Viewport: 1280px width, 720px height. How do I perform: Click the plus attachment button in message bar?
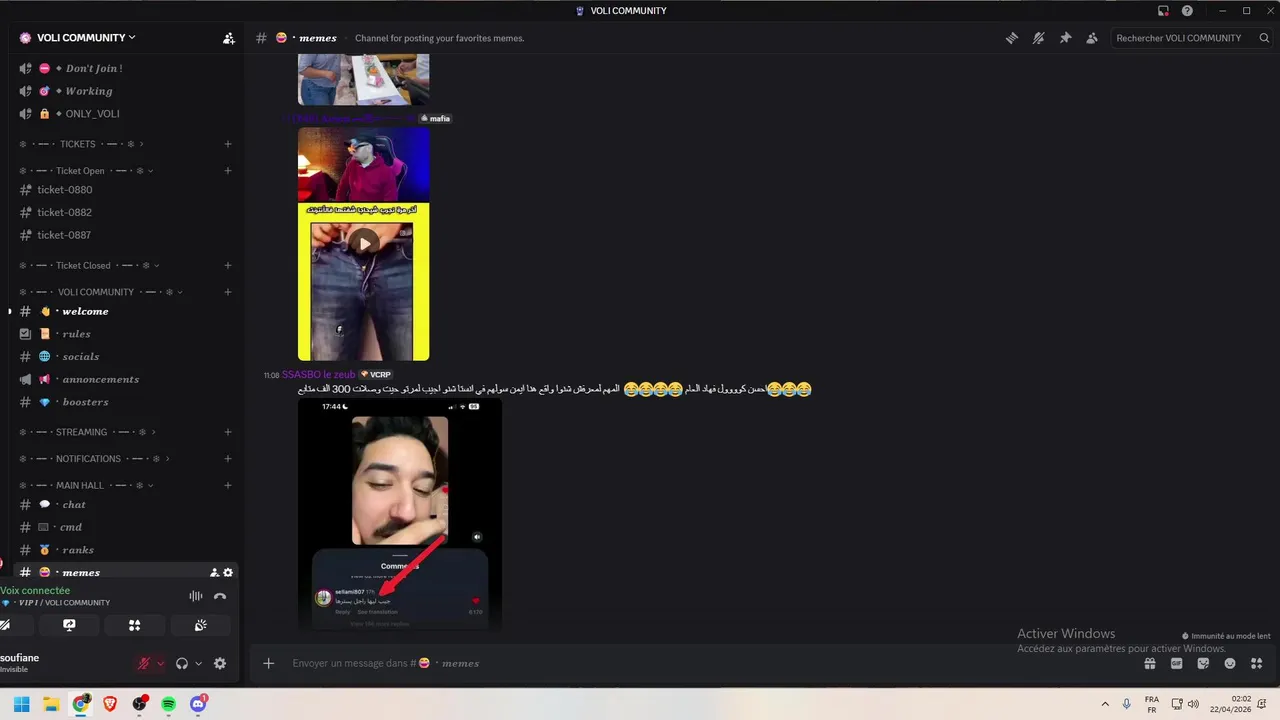(x=268, y=663)
